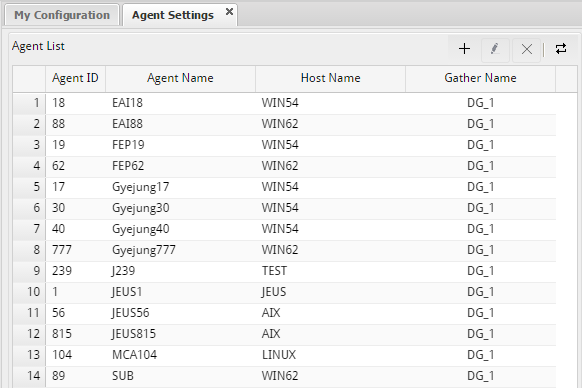Switch to the My Configuration tab
Screen dimensions: 582x388
coord(62,15)
